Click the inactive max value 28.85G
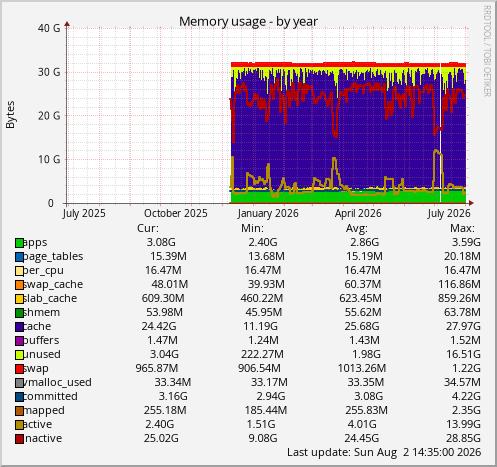Screen dimensions: 497x467 463,438
